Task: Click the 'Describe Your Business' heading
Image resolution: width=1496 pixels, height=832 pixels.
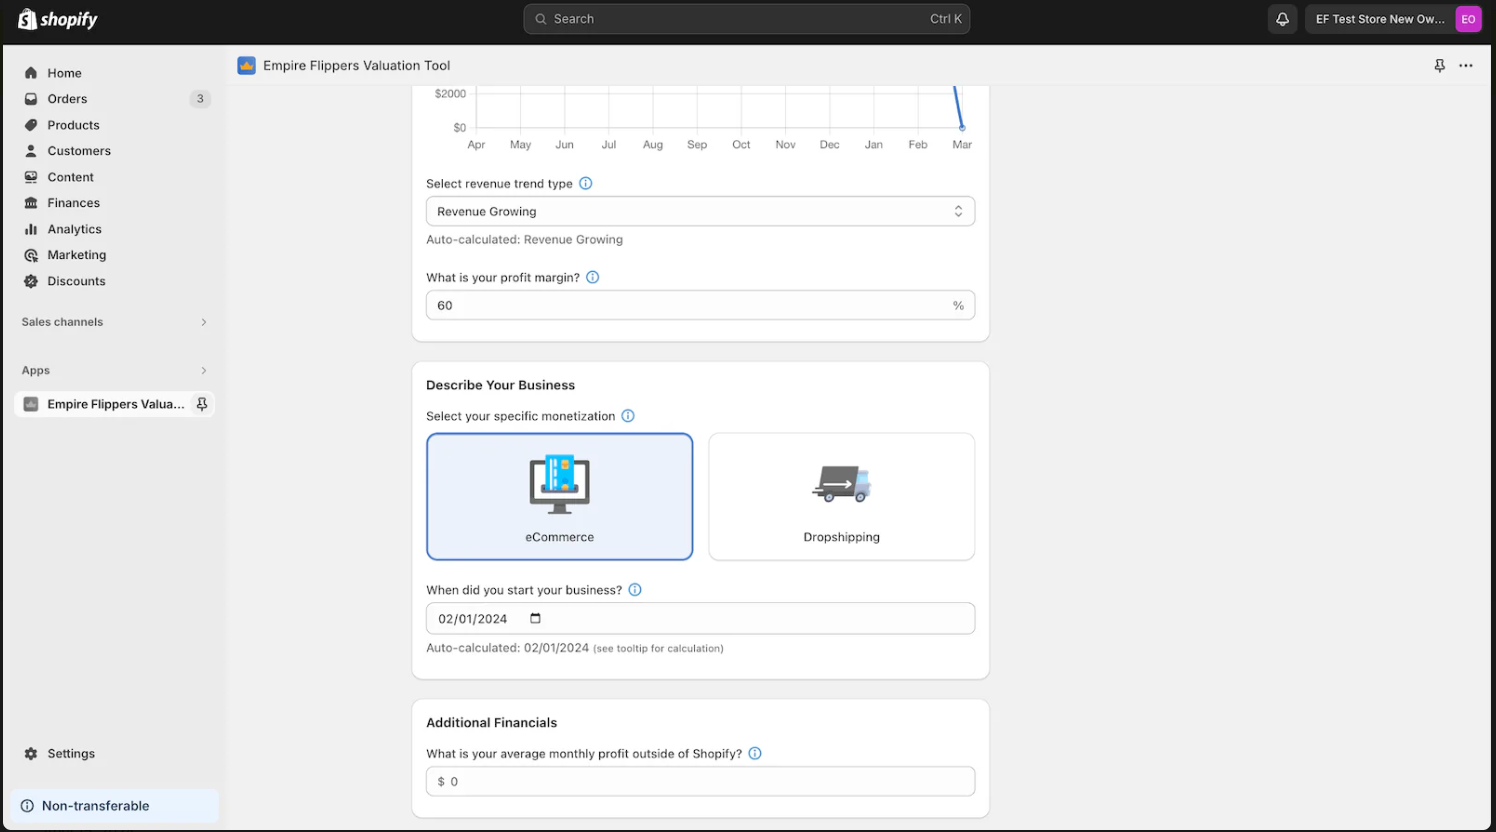Action: [500, 385]
